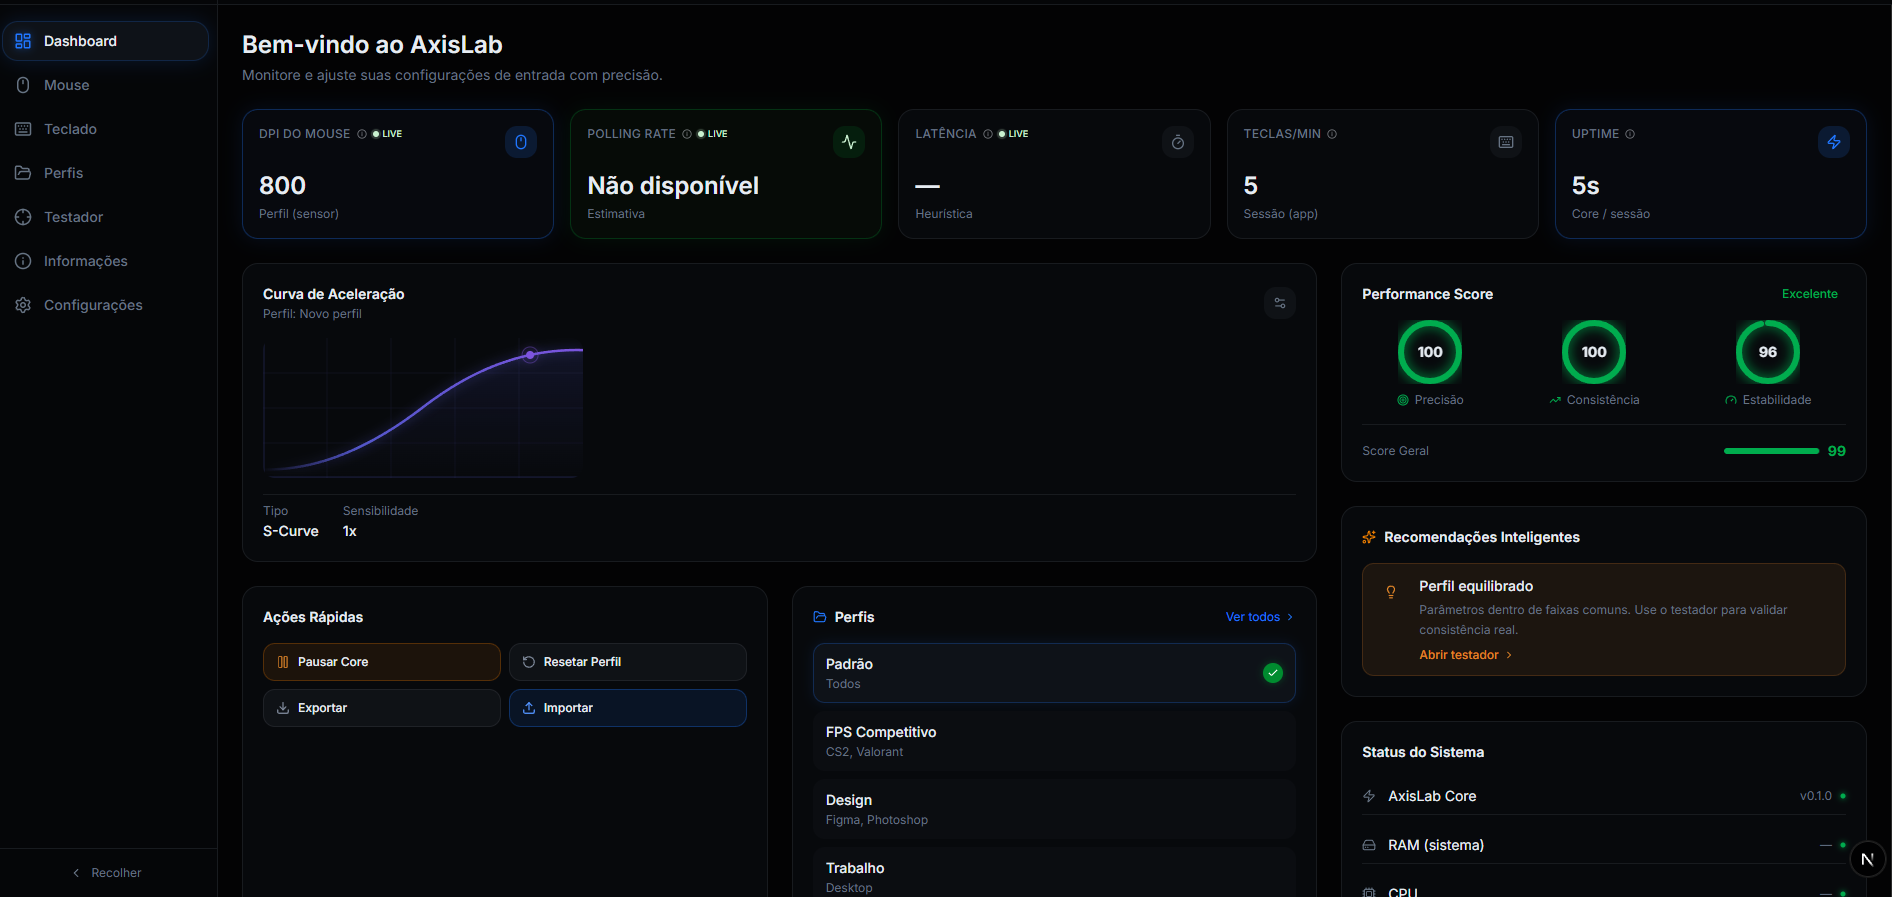Open the Dashboard section in sidebar
Screen dimensions: 1892x897
tap(106, 41)
